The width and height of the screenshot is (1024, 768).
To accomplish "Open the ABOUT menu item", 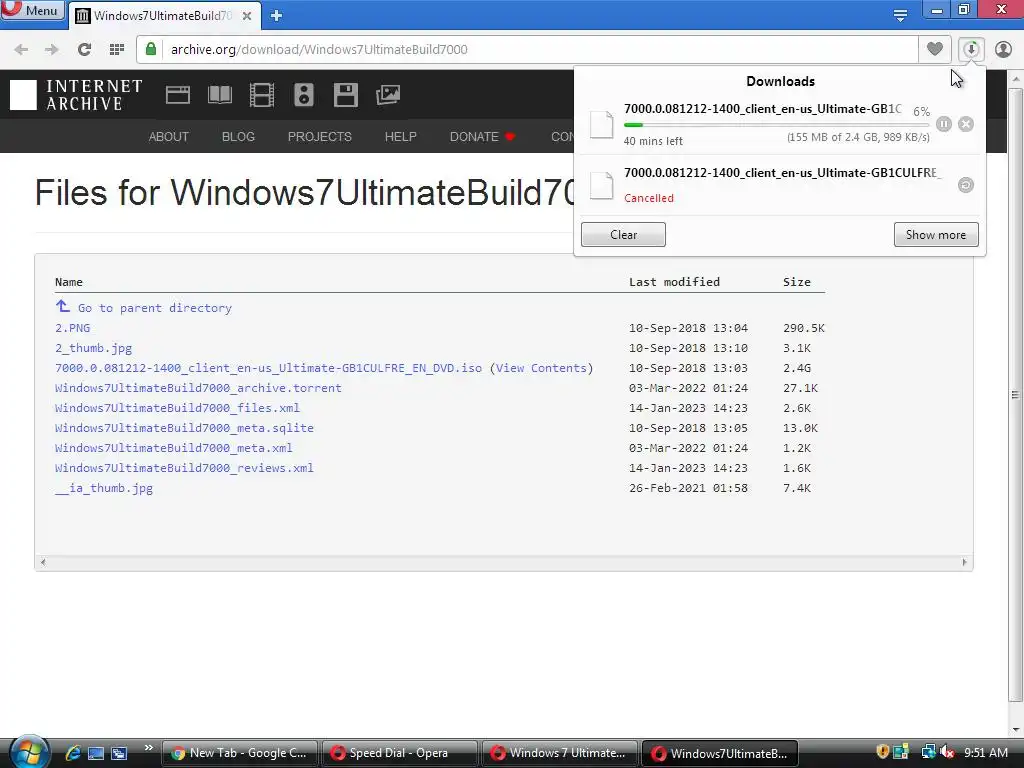I will tap(168, 136).
